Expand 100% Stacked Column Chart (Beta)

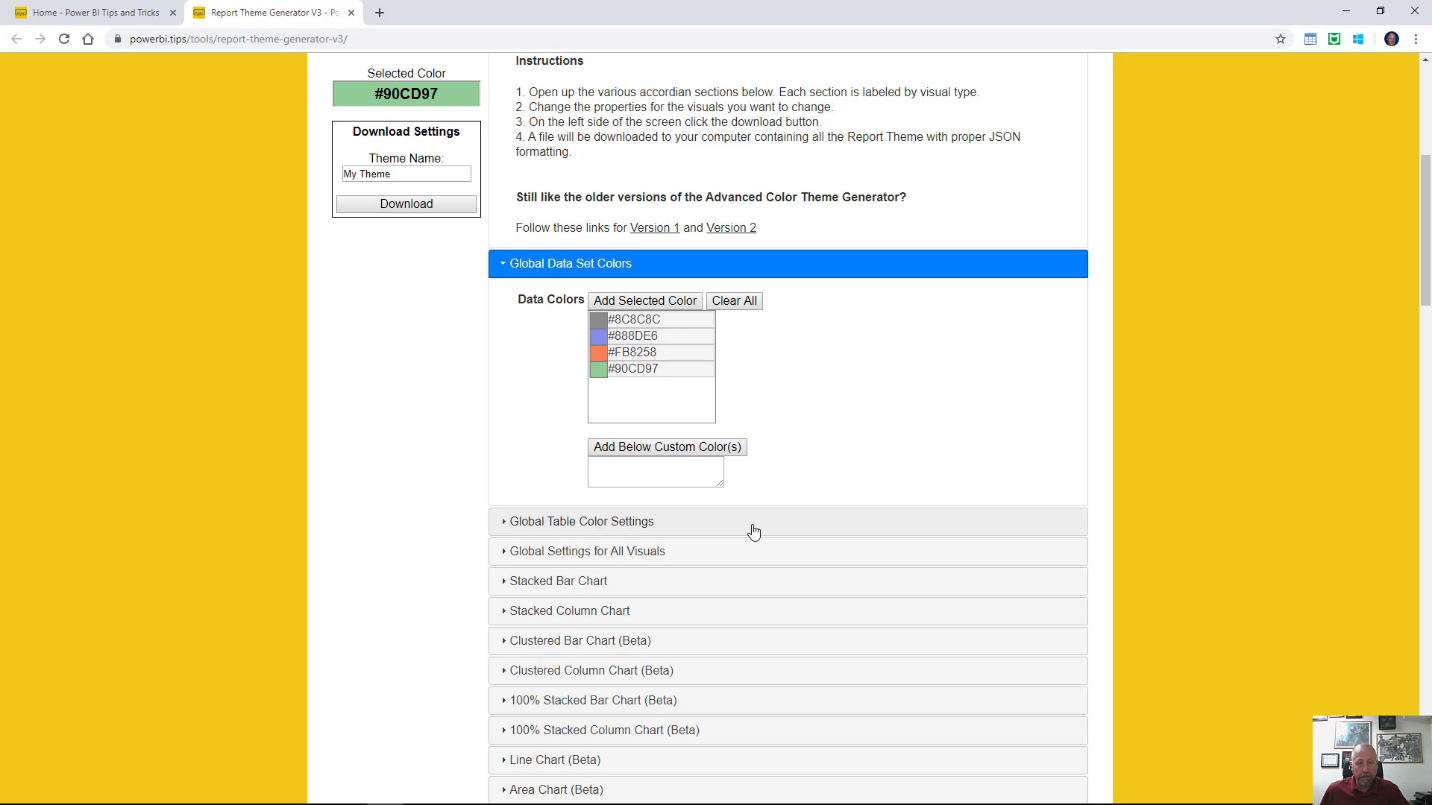788,730
